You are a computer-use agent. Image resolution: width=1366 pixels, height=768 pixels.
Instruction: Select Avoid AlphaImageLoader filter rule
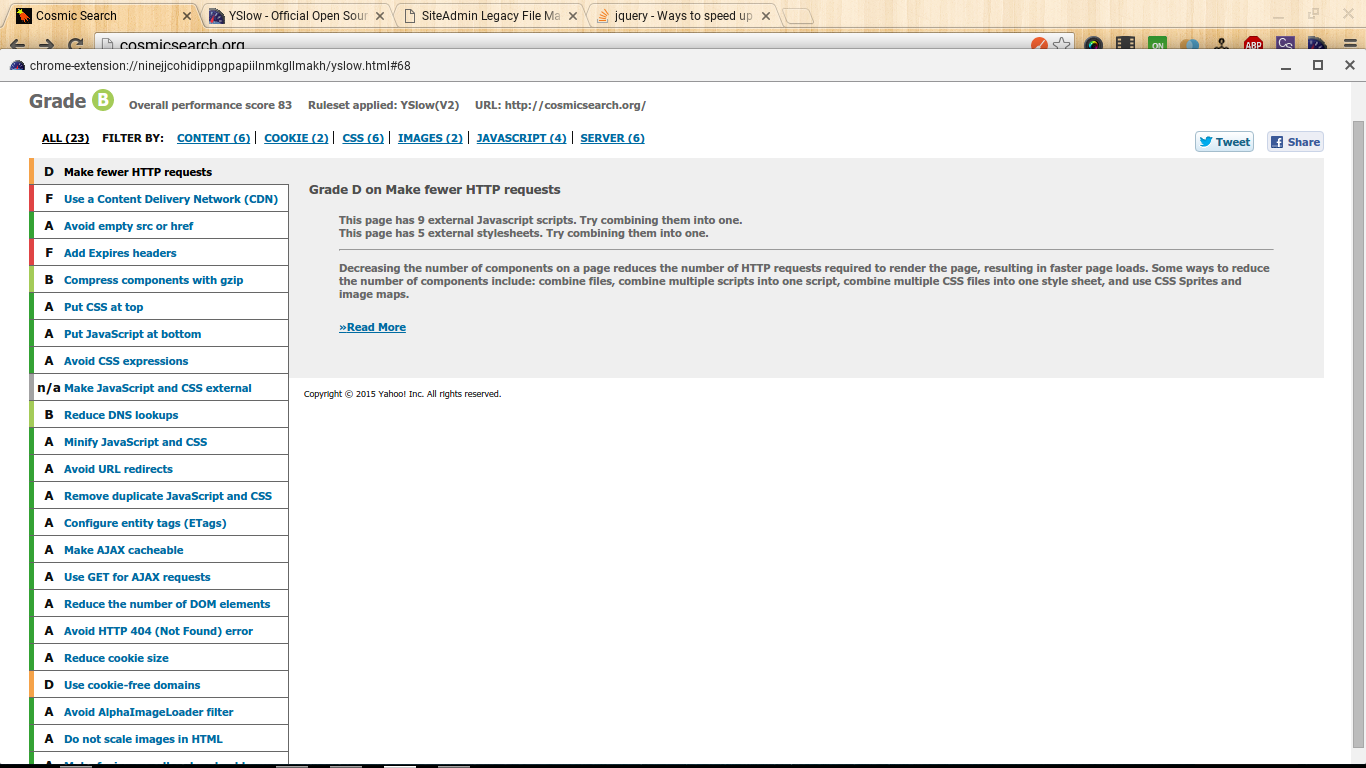159,712
